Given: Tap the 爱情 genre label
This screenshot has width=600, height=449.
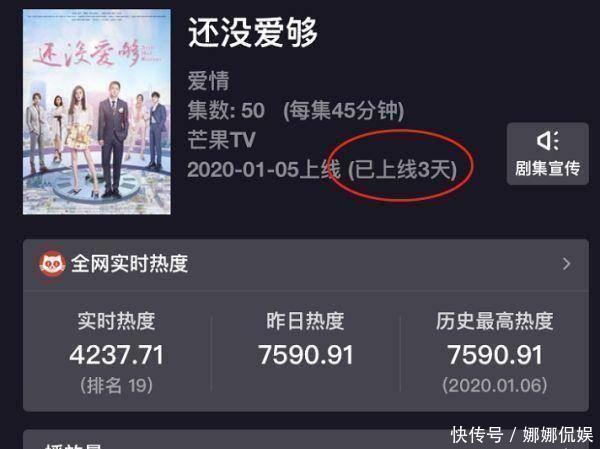Looking at the screenshot, I should 209,81.
